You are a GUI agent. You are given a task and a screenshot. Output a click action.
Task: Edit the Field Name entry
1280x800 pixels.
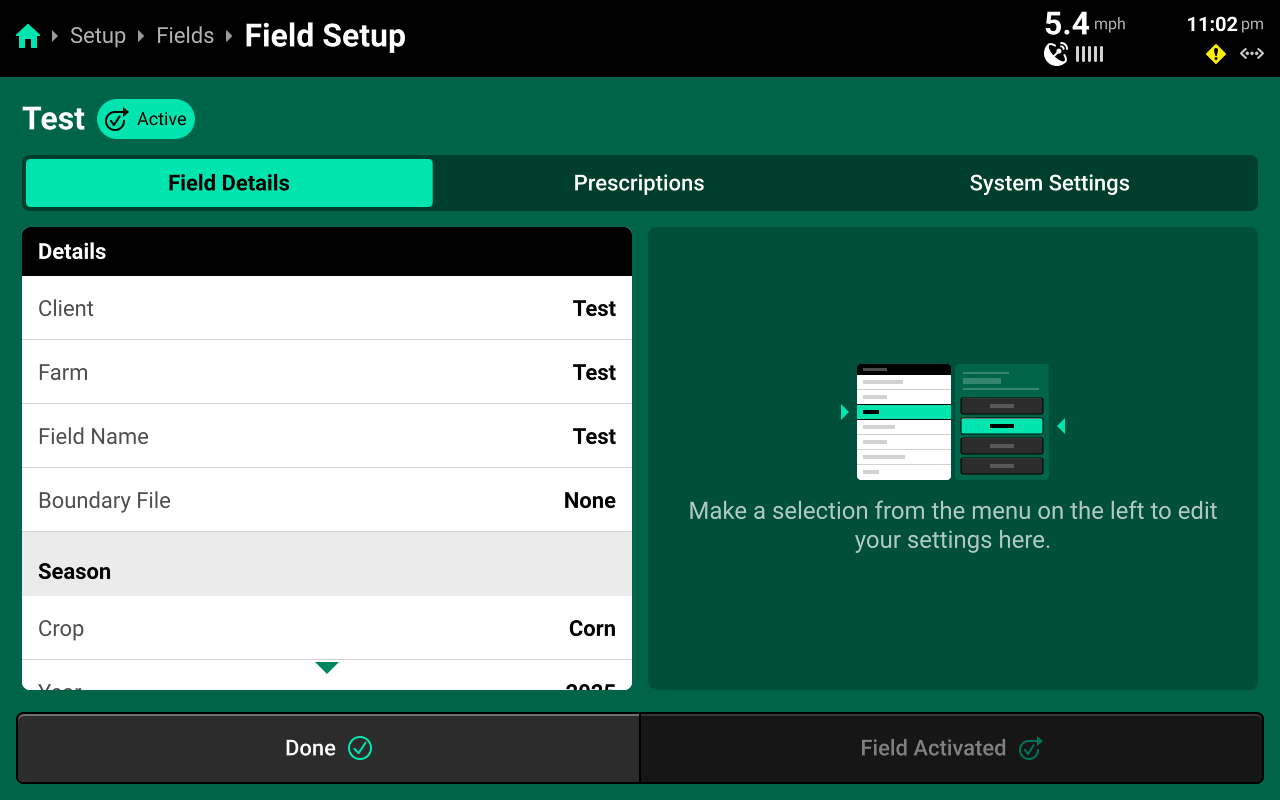pyautogui.click(x=327, y=436)
